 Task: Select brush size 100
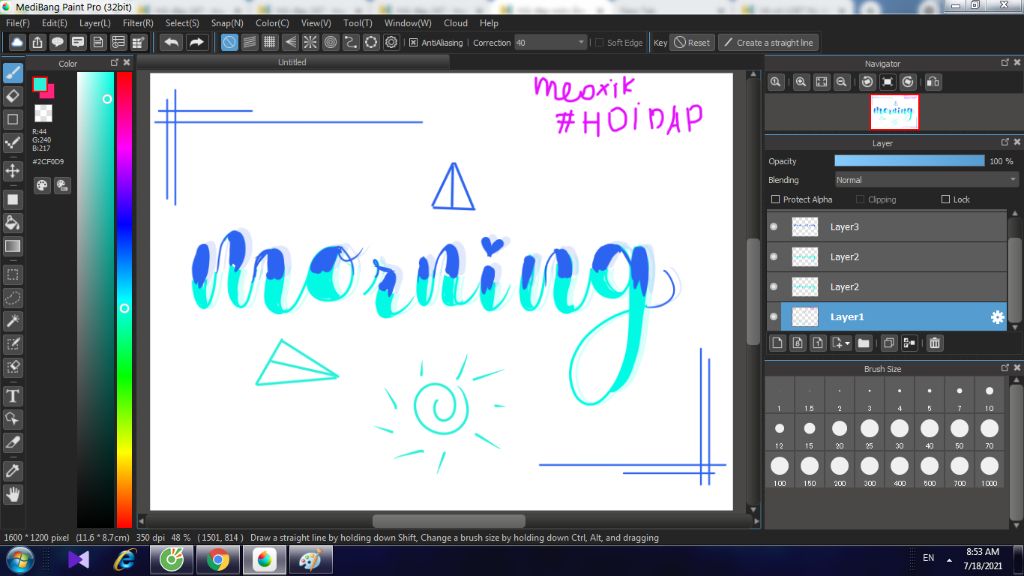tap(780, 472)
